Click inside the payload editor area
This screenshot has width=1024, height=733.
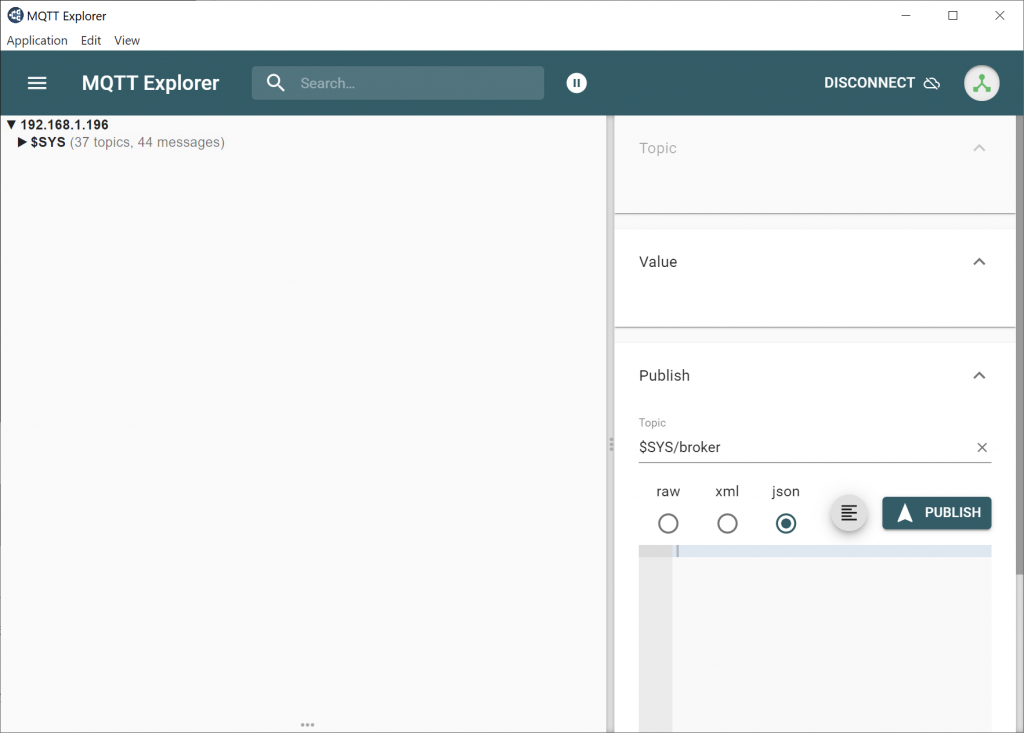point(831,637)
